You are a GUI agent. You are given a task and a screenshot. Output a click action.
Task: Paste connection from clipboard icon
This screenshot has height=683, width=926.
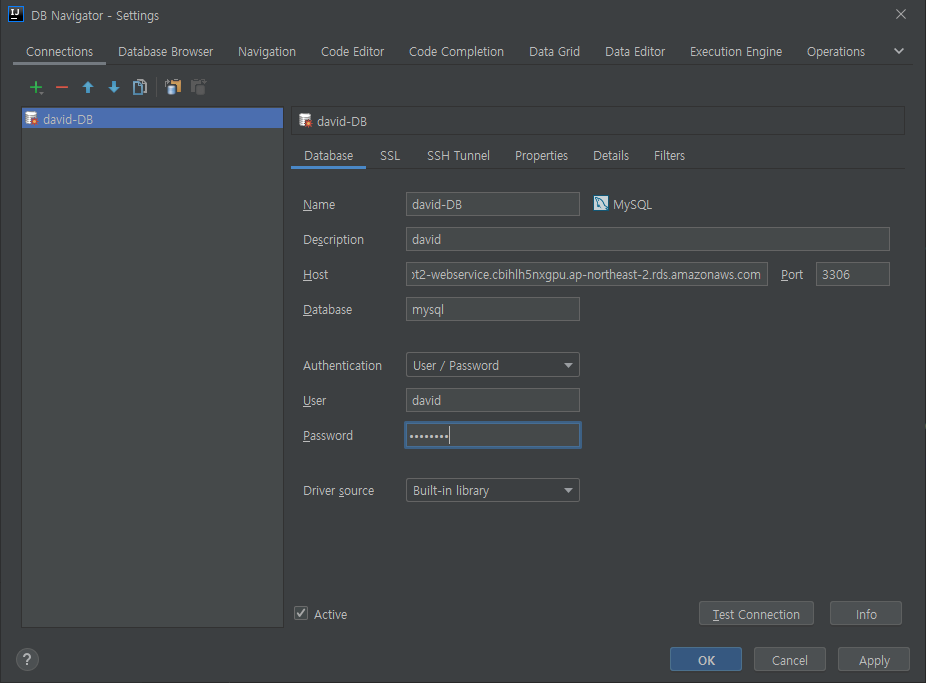[199, 87]
